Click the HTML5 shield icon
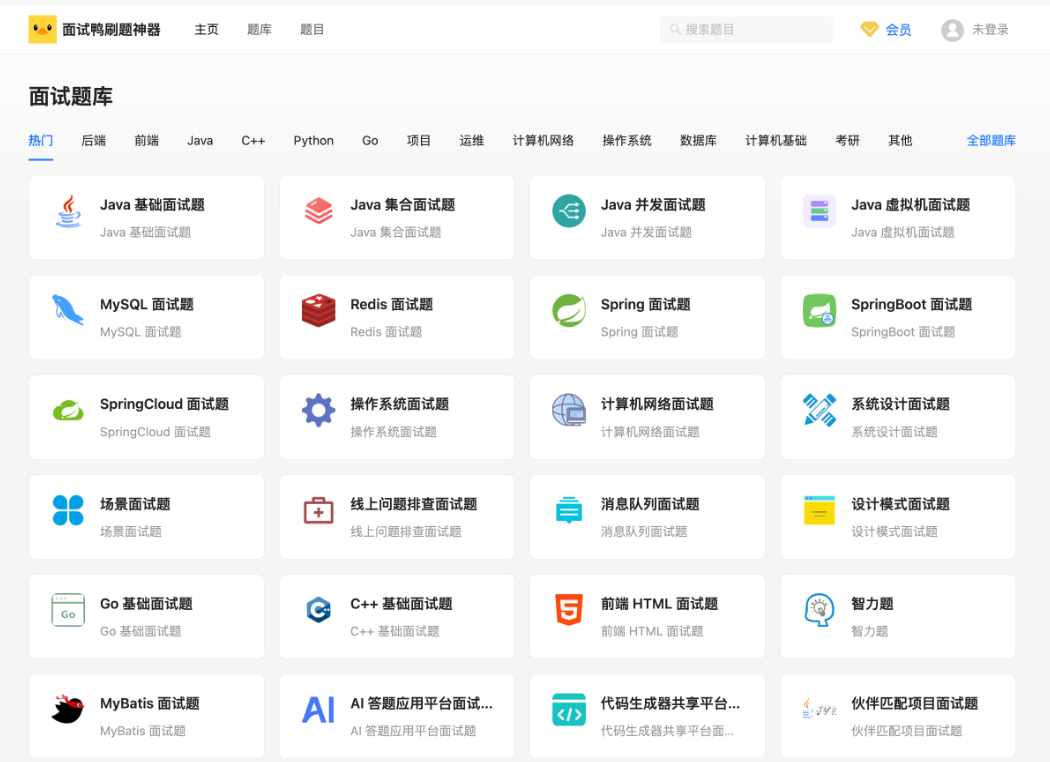 569,610
